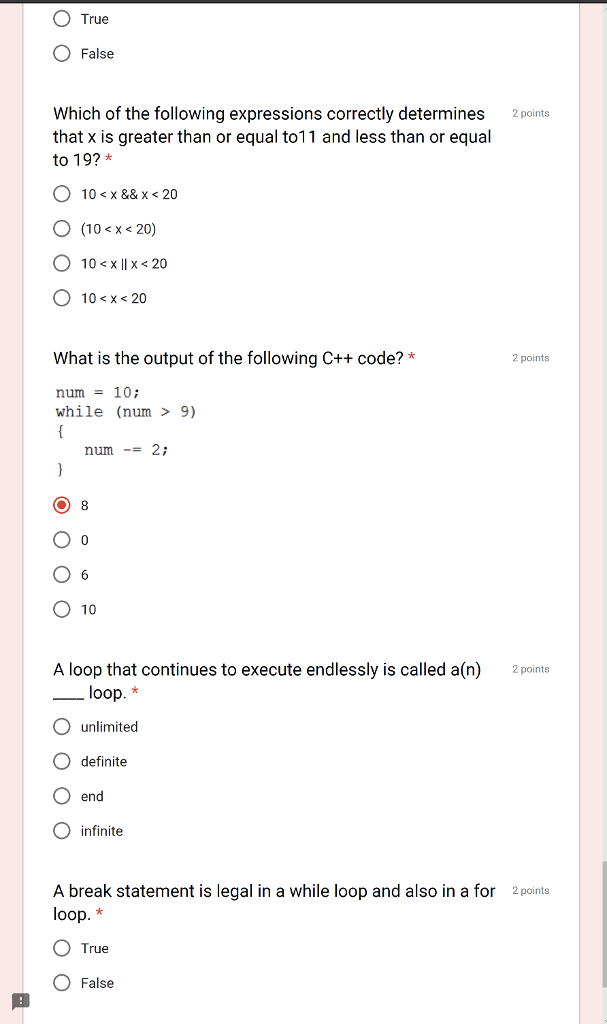Choose the definite loop answer
Image resolution: width=607 pixels, height=1024 pixels.
[x=61, y=761]
